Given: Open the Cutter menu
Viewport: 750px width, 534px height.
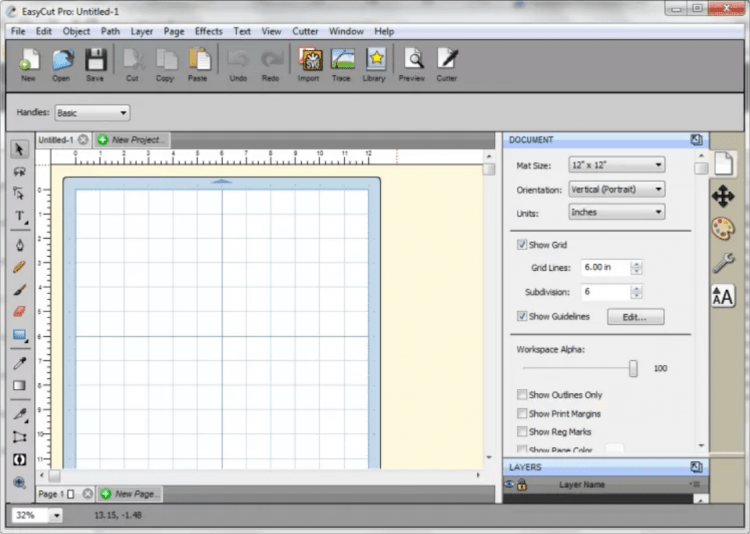Looking at the screenshot, I should click(x=305, y=32).
